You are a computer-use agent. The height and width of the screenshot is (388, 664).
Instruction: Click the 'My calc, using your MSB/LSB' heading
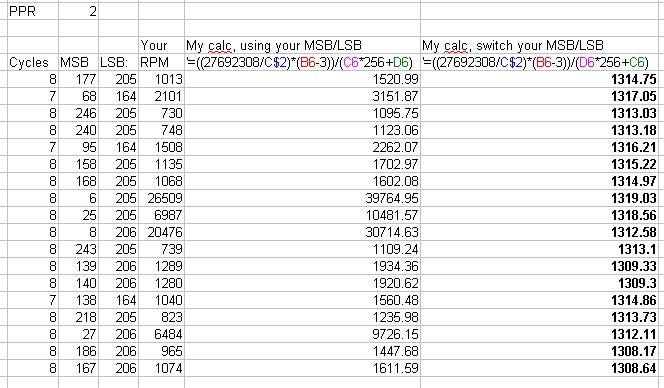(x=274, y=45)
